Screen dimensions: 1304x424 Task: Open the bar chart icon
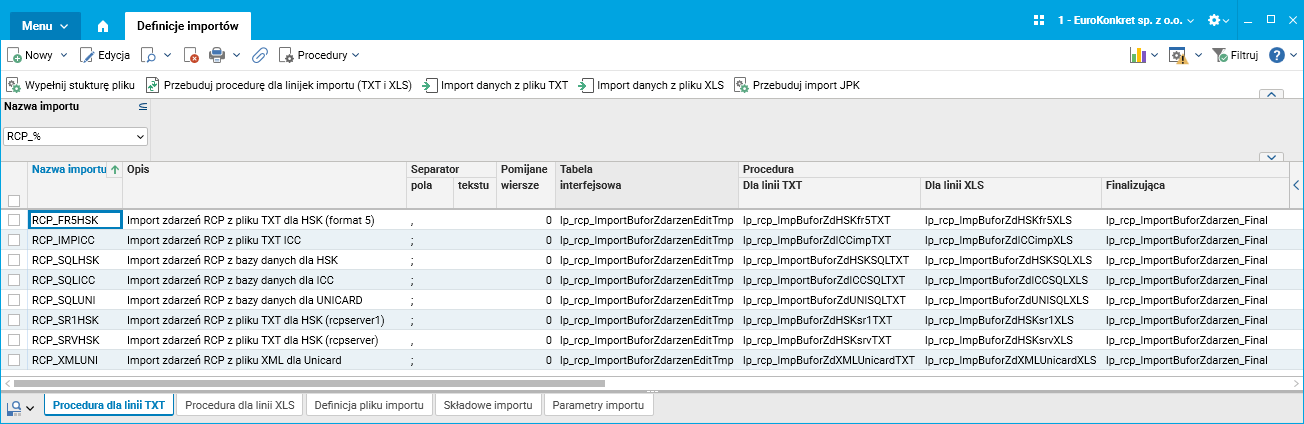click(x=1138, y=55)
